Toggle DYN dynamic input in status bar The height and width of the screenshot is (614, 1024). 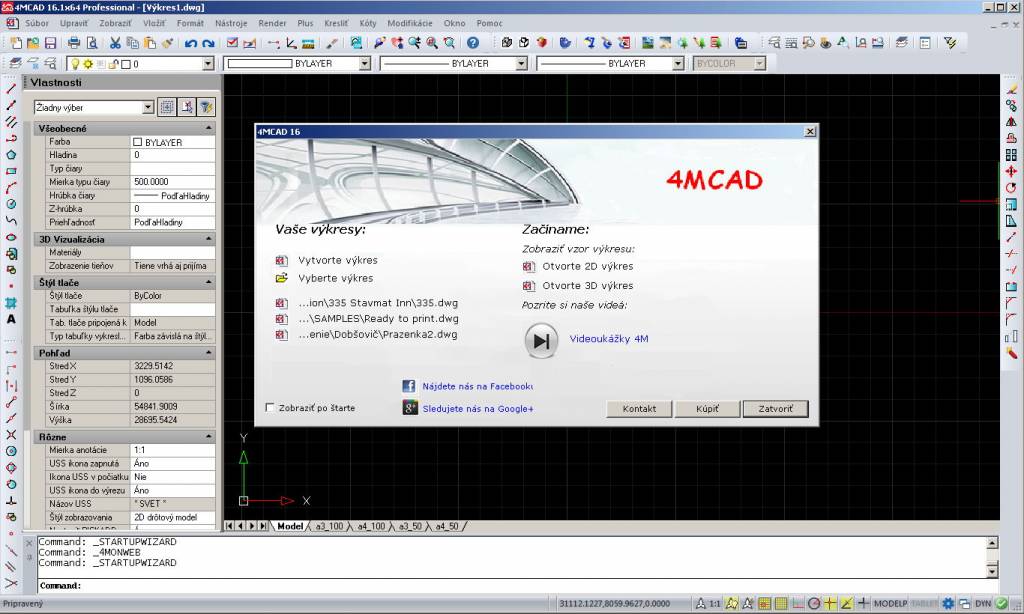[983, 604]
